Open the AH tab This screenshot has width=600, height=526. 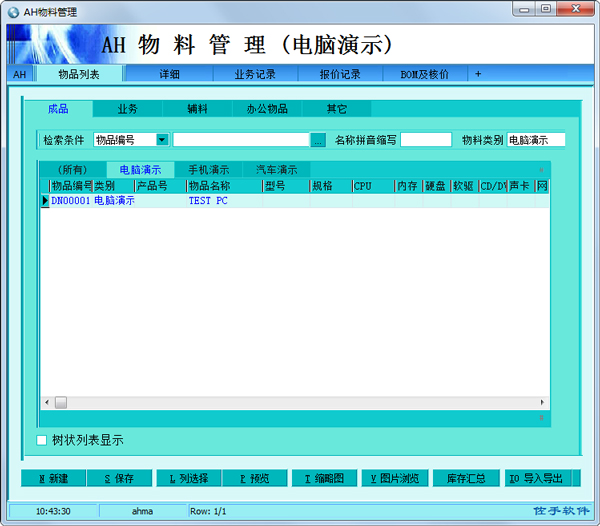point(20,74)
